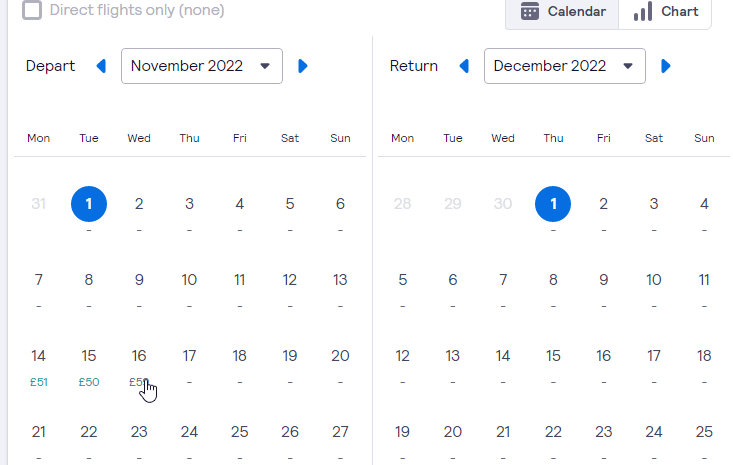Choose November 20 in departure calendar
Screen dimensions: 733x465
(340, 356)
